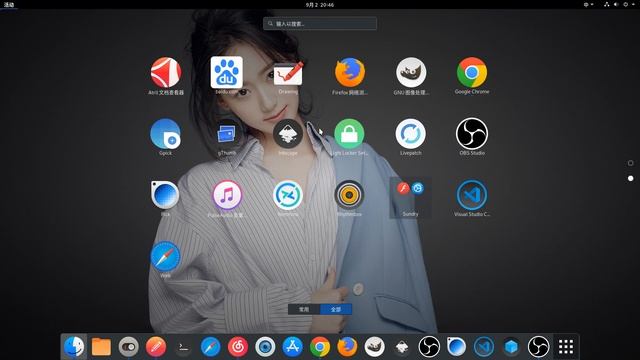Open OBS Studio from the app grid
The width and height of the screenshot is (640, 360).
pos(472,133)
